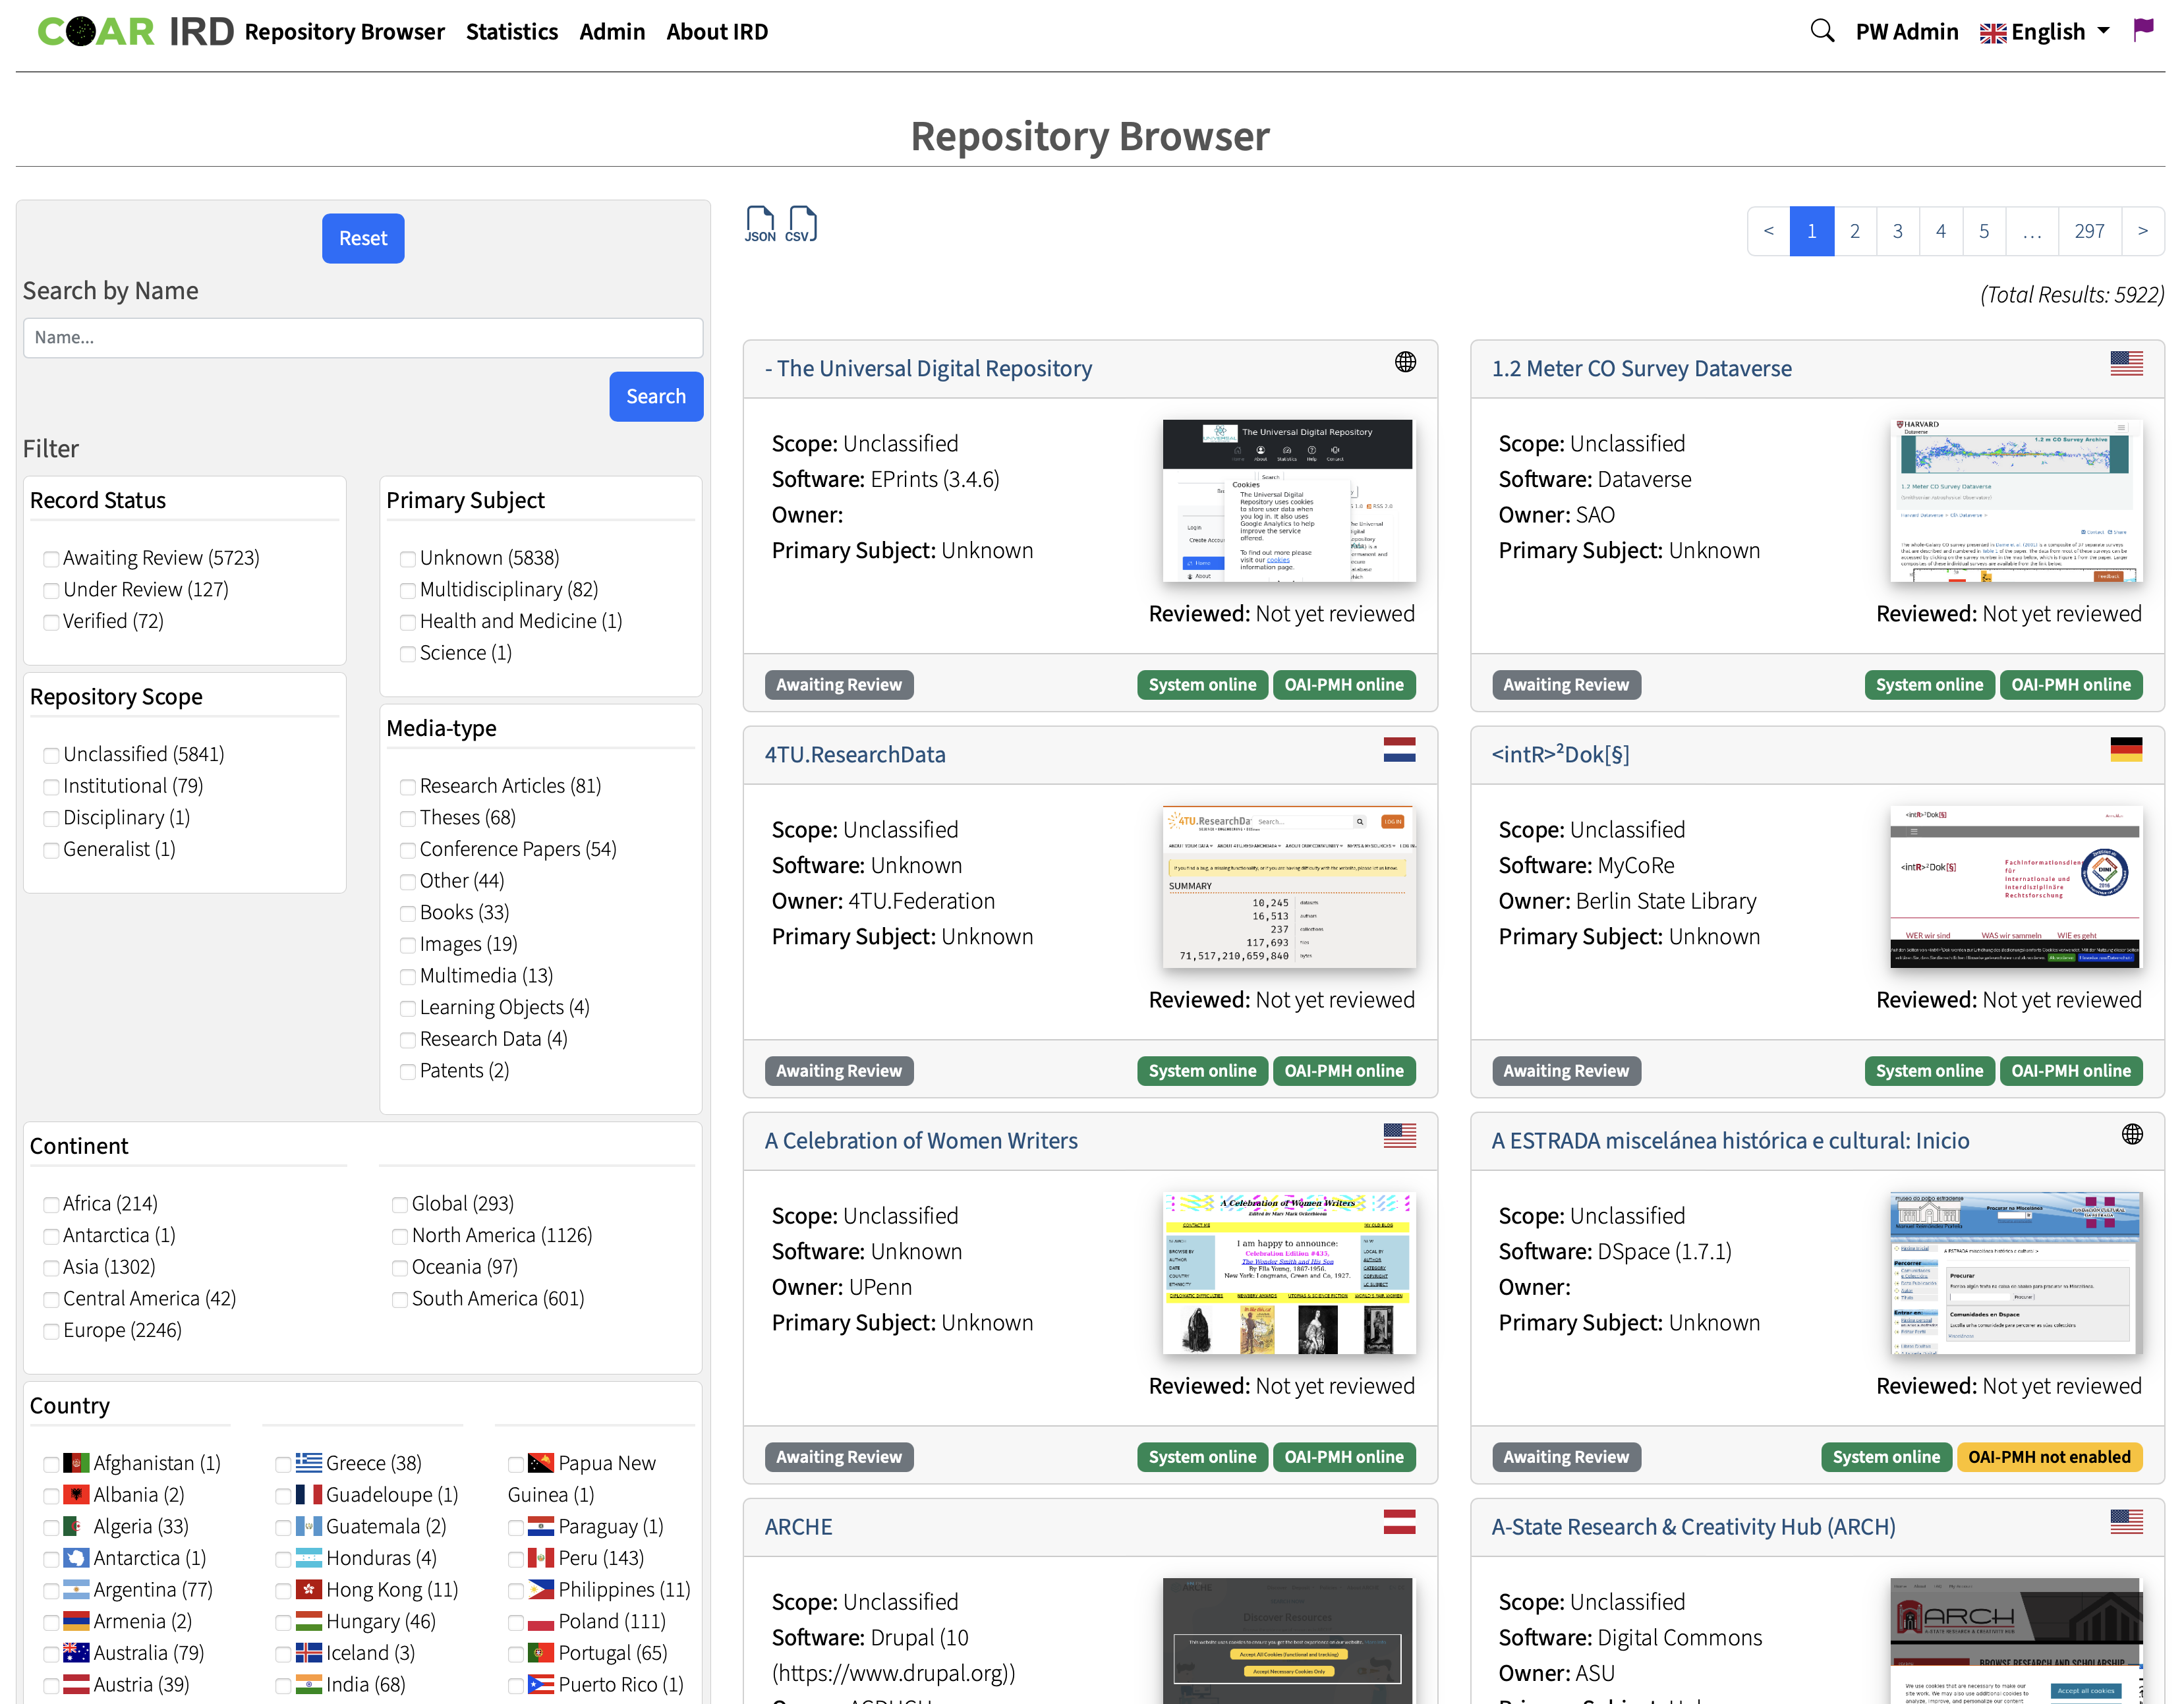
Task: Check the Poland country checkbox
Action: click(x=516, y=1622)
